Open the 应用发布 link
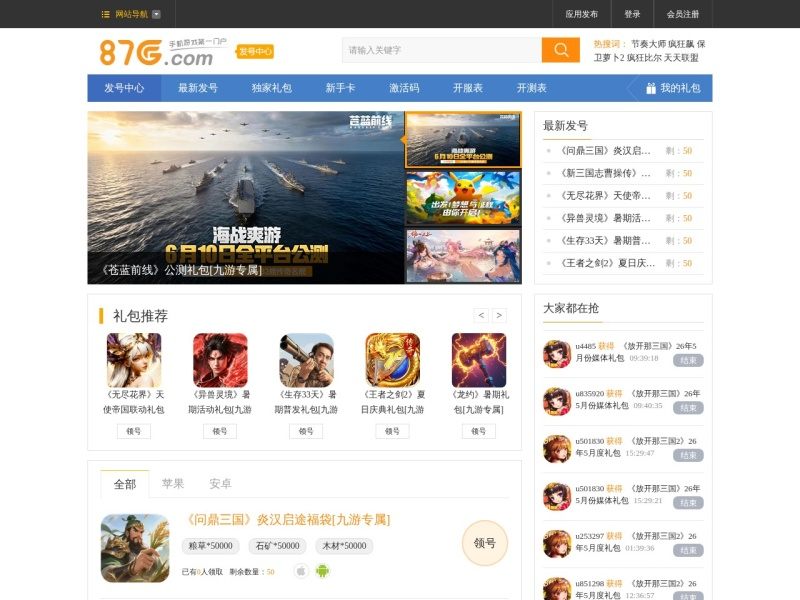The height and width of the screenshot is (600, 800). tap(582, 14)
